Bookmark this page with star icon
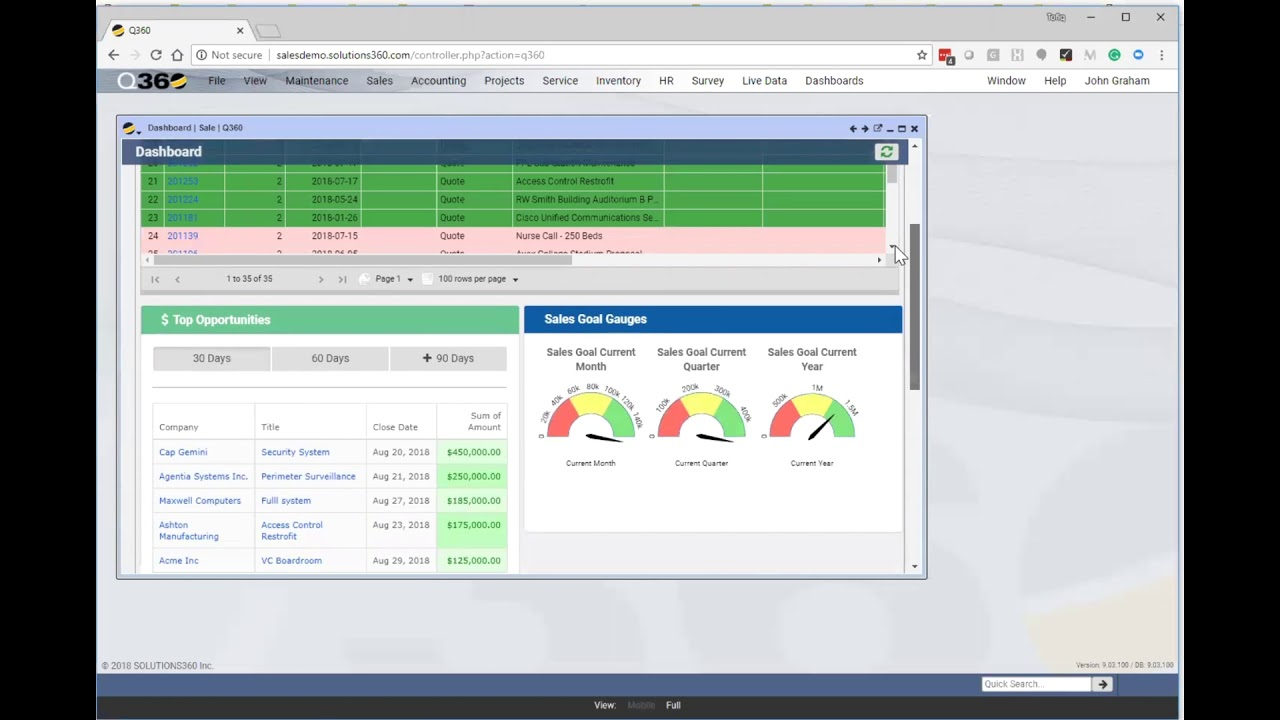1280x720 pixels. (x=922, y=55)
